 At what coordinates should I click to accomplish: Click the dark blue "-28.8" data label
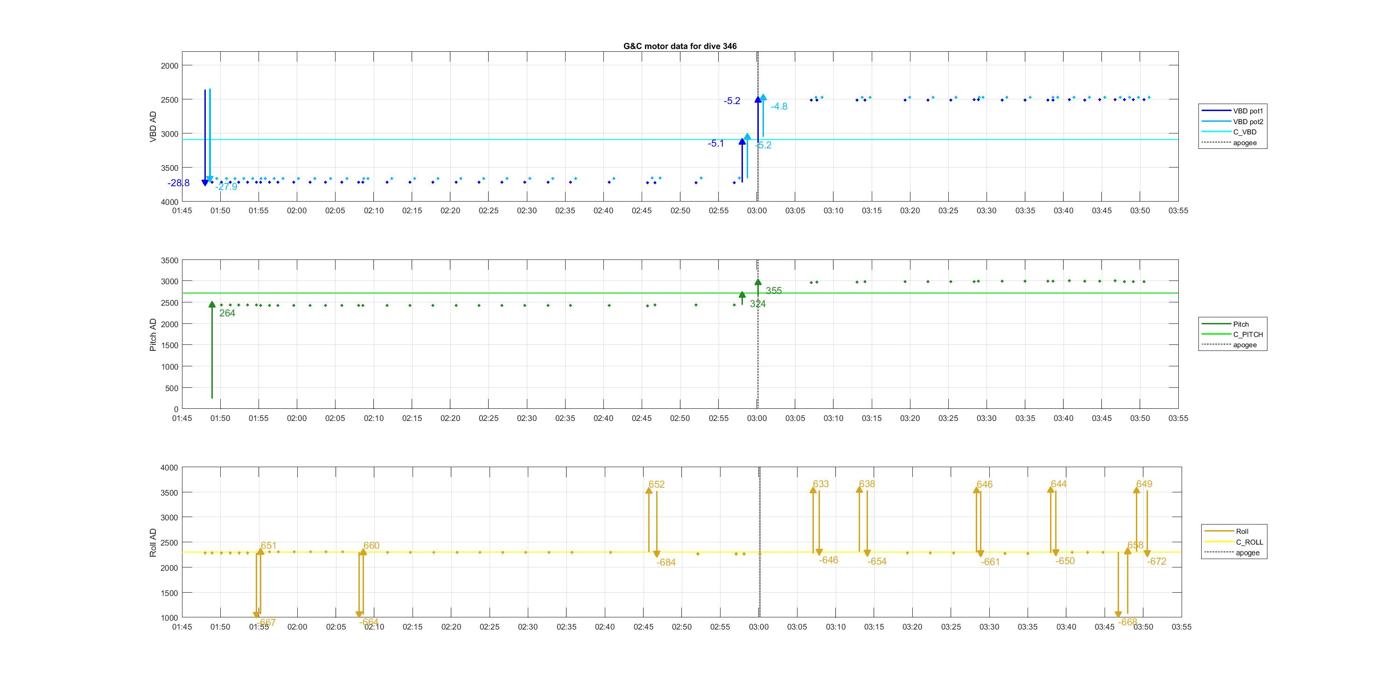click(179, 183)
